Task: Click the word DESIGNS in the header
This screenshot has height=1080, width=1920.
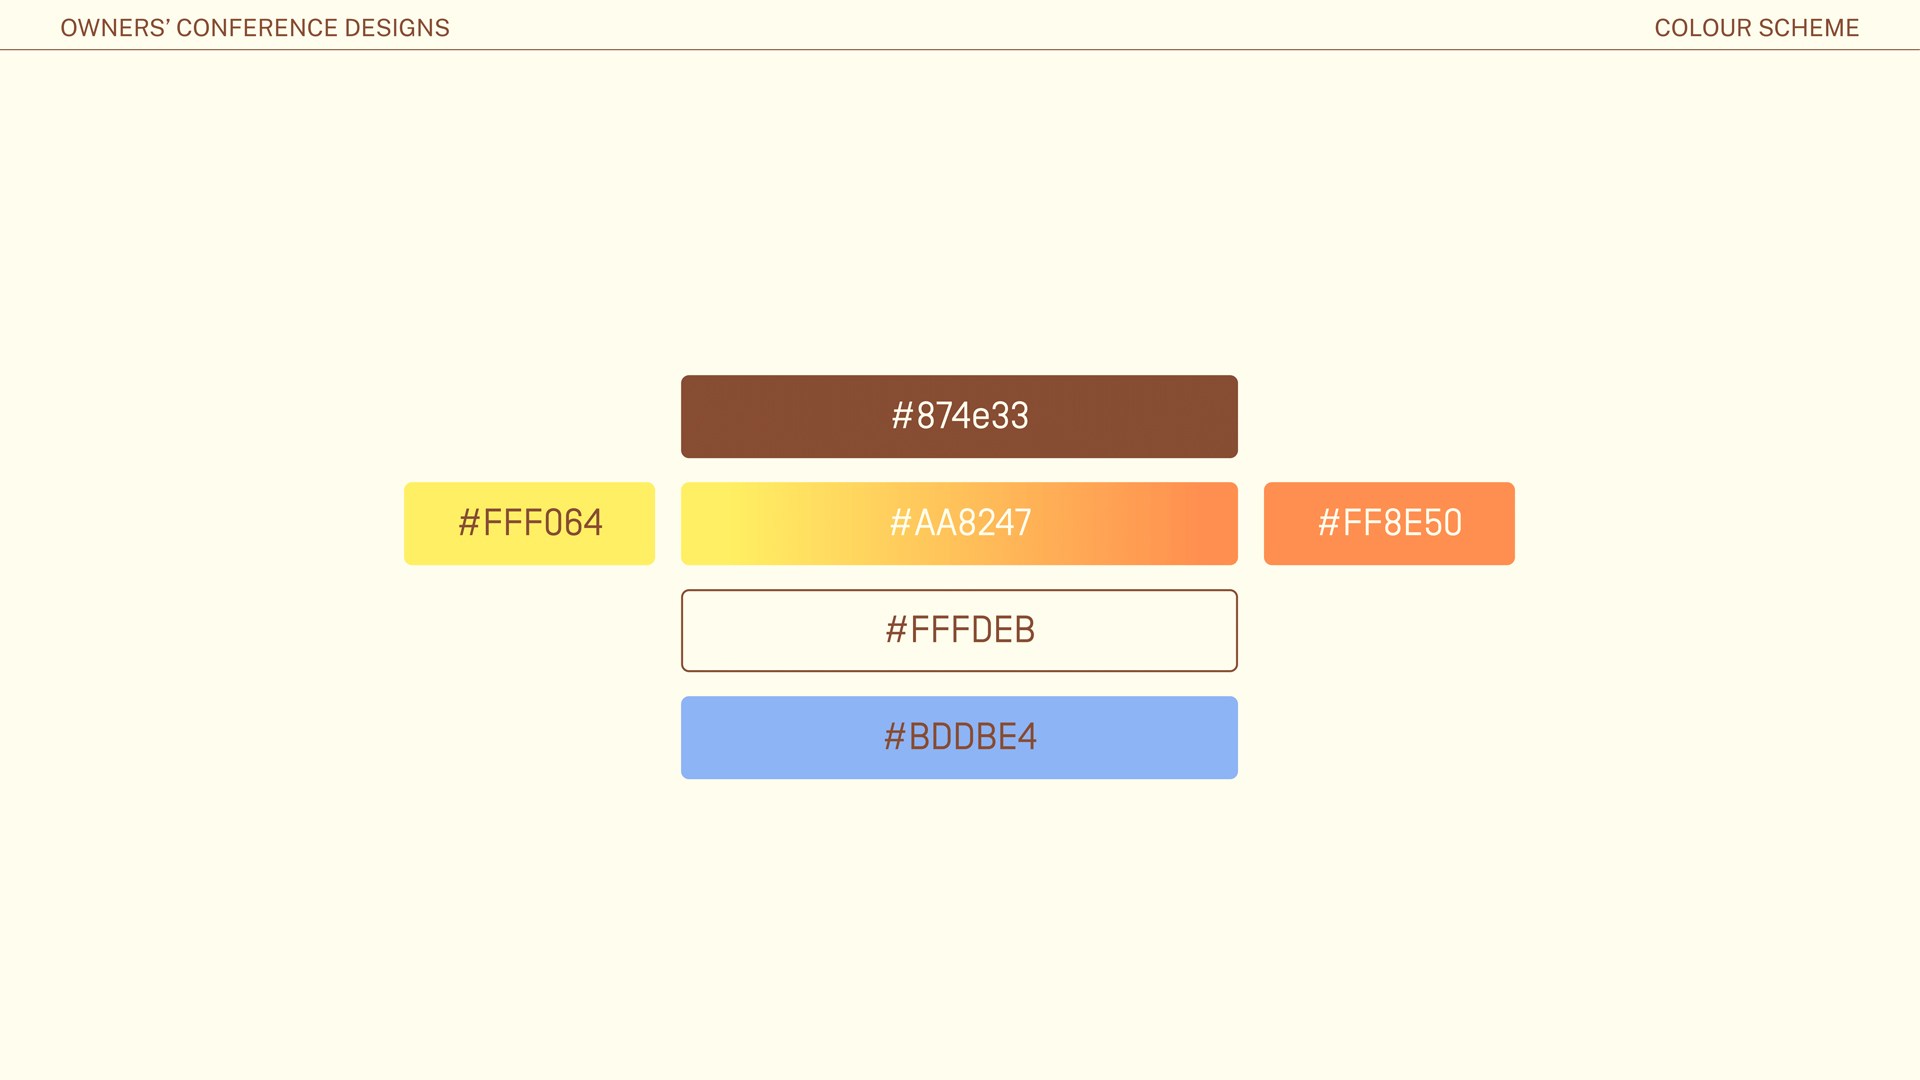Action: (x=397, y=28)
